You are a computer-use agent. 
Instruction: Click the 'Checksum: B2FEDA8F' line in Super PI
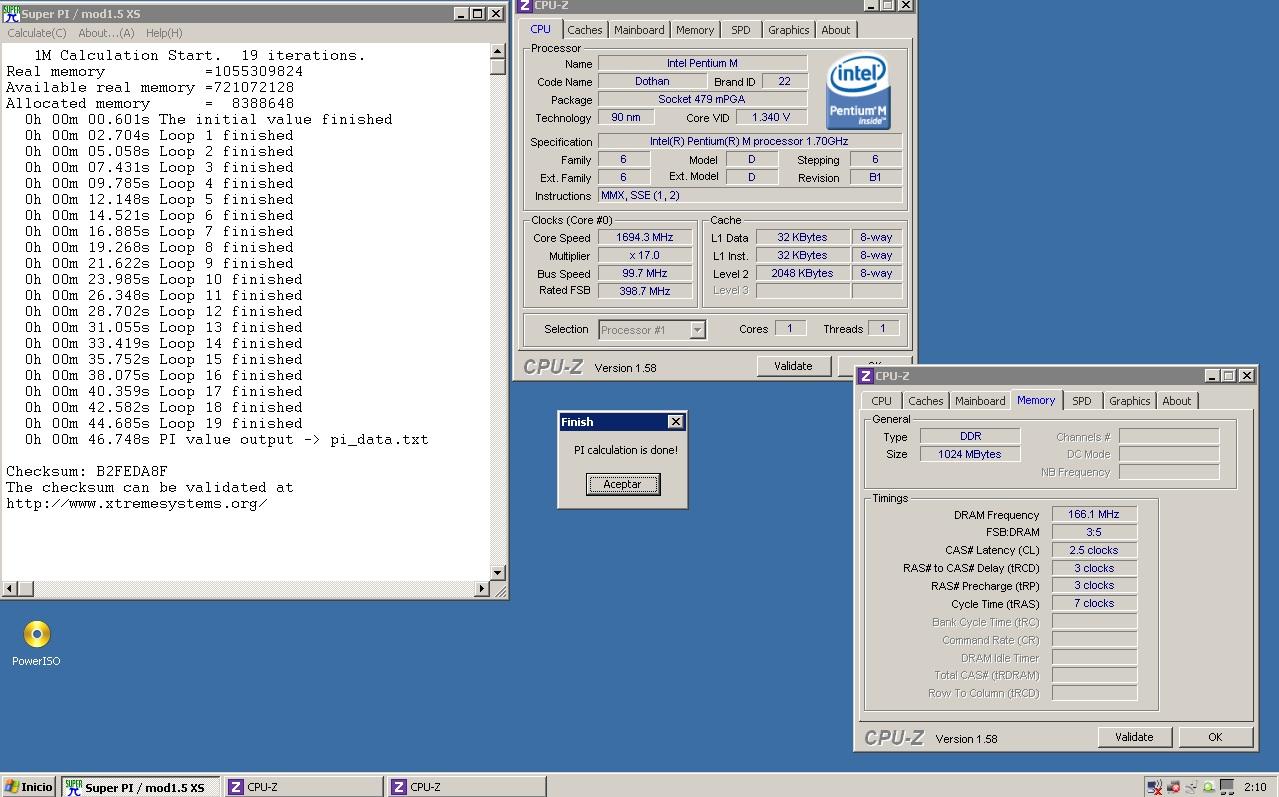coord(87,471)
